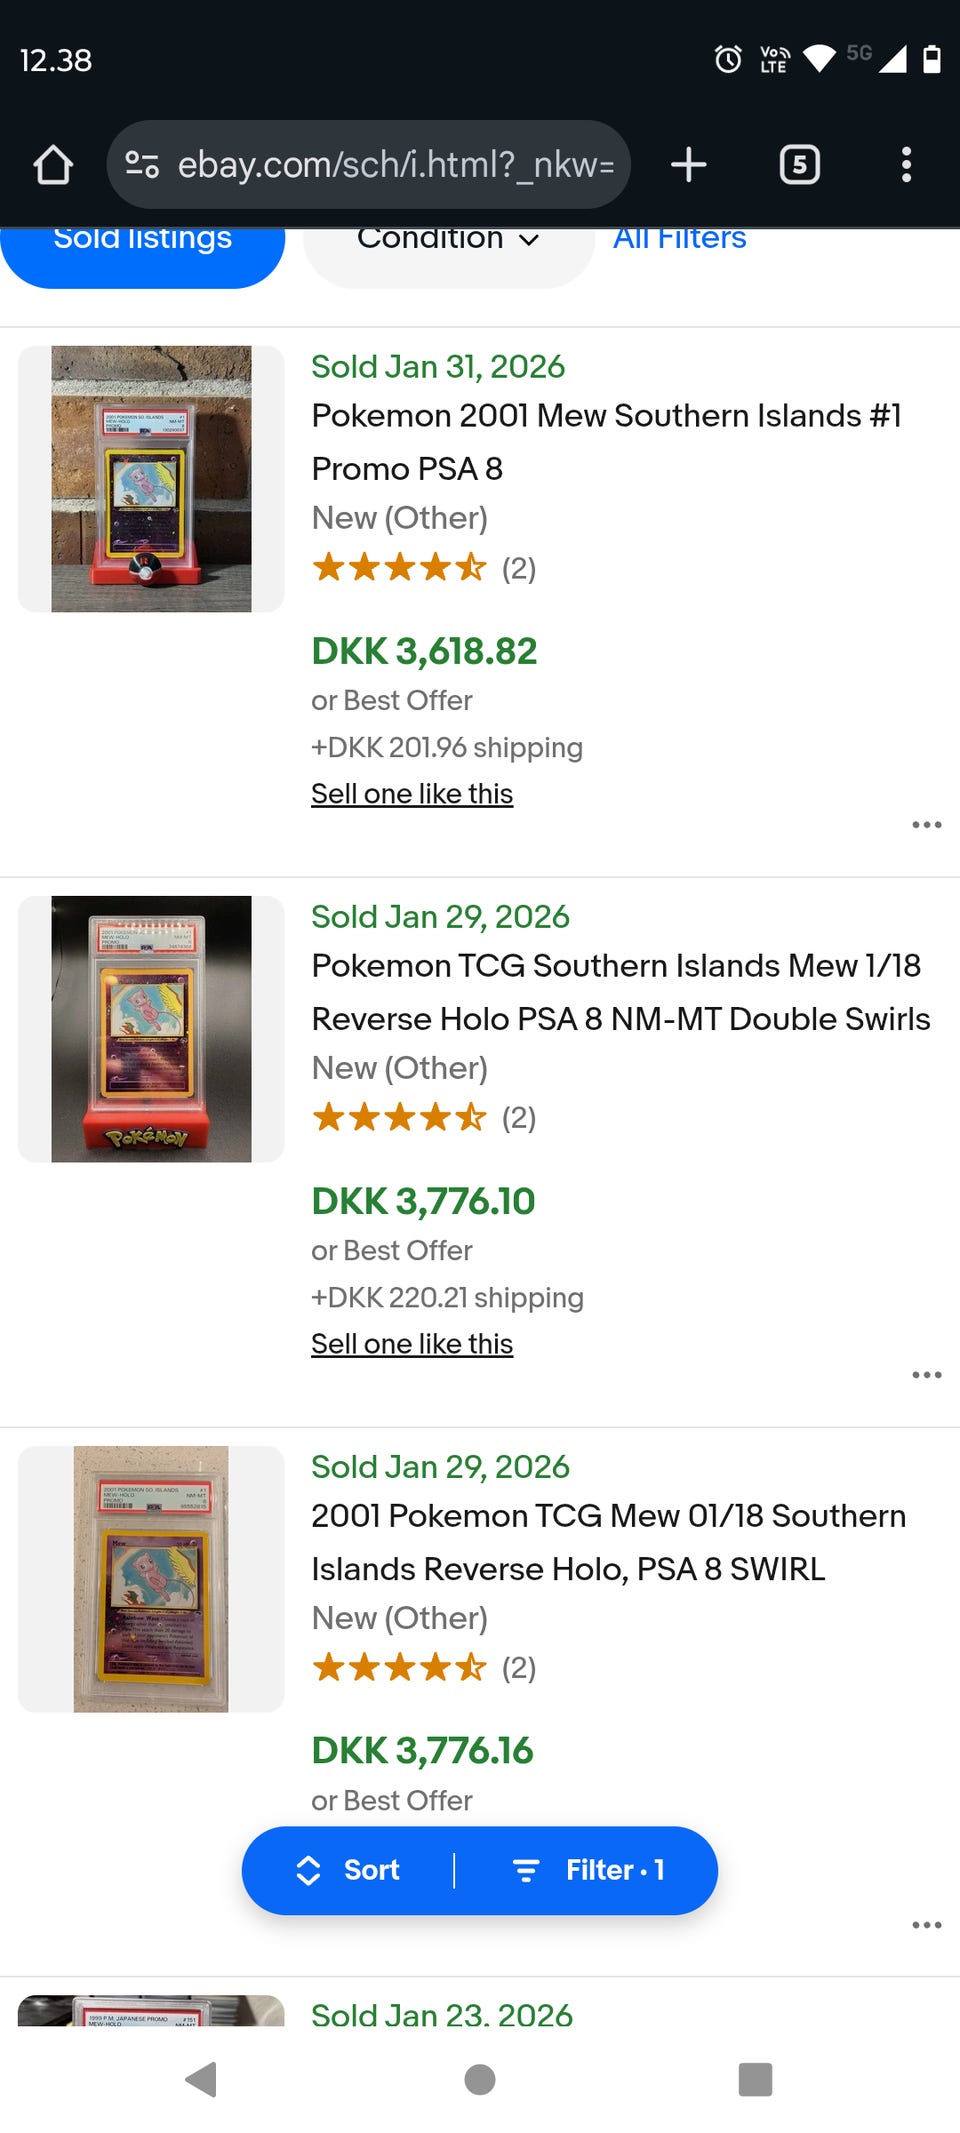Open more options for Double Swirls listing
Viewport: 960px width, 2133px height.
click(926, 1375)
